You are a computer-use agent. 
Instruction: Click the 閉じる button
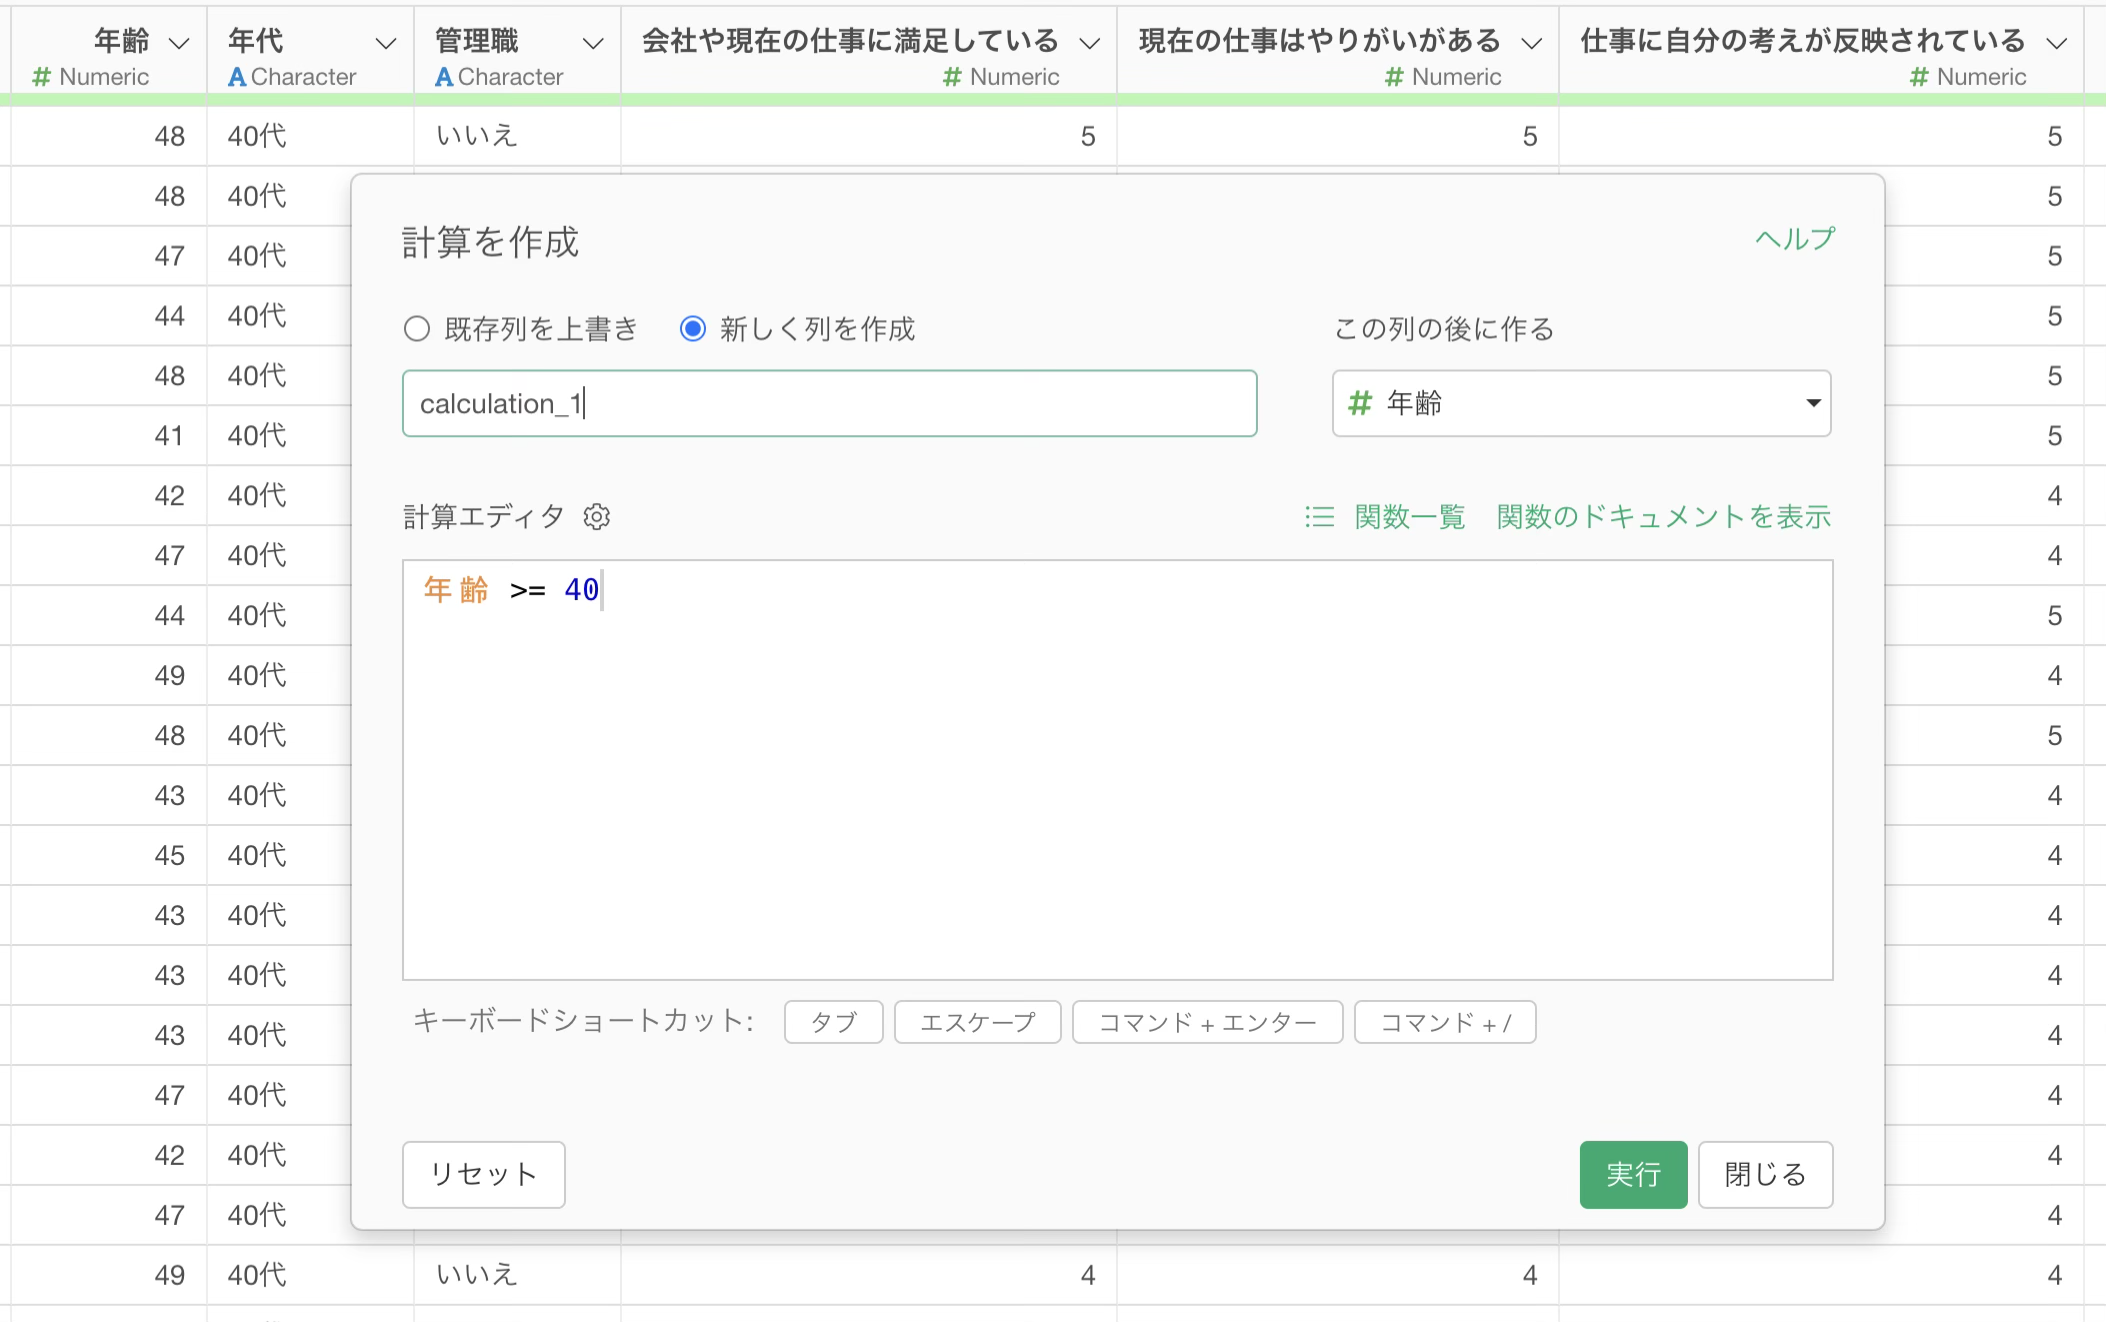pos(1765,1174)
